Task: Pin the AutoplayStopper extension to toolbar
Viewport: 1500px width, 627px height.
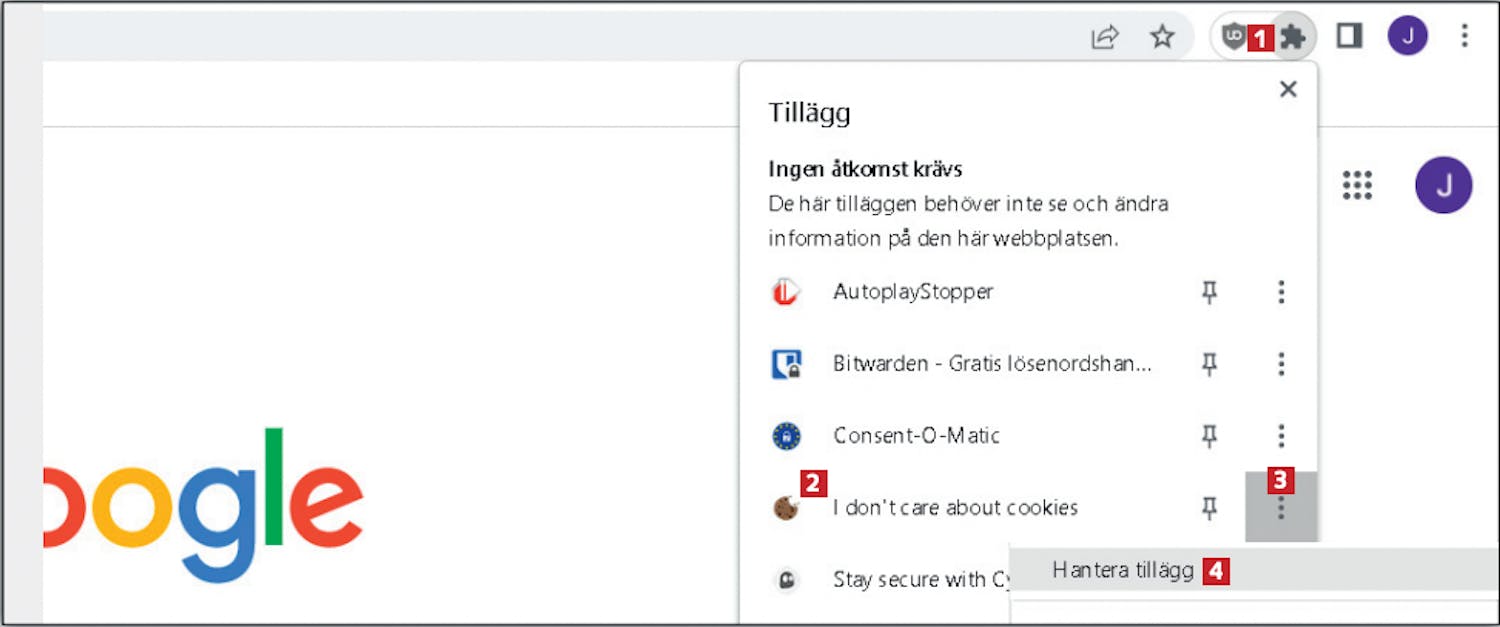Action: click(x=1209, y=292)
